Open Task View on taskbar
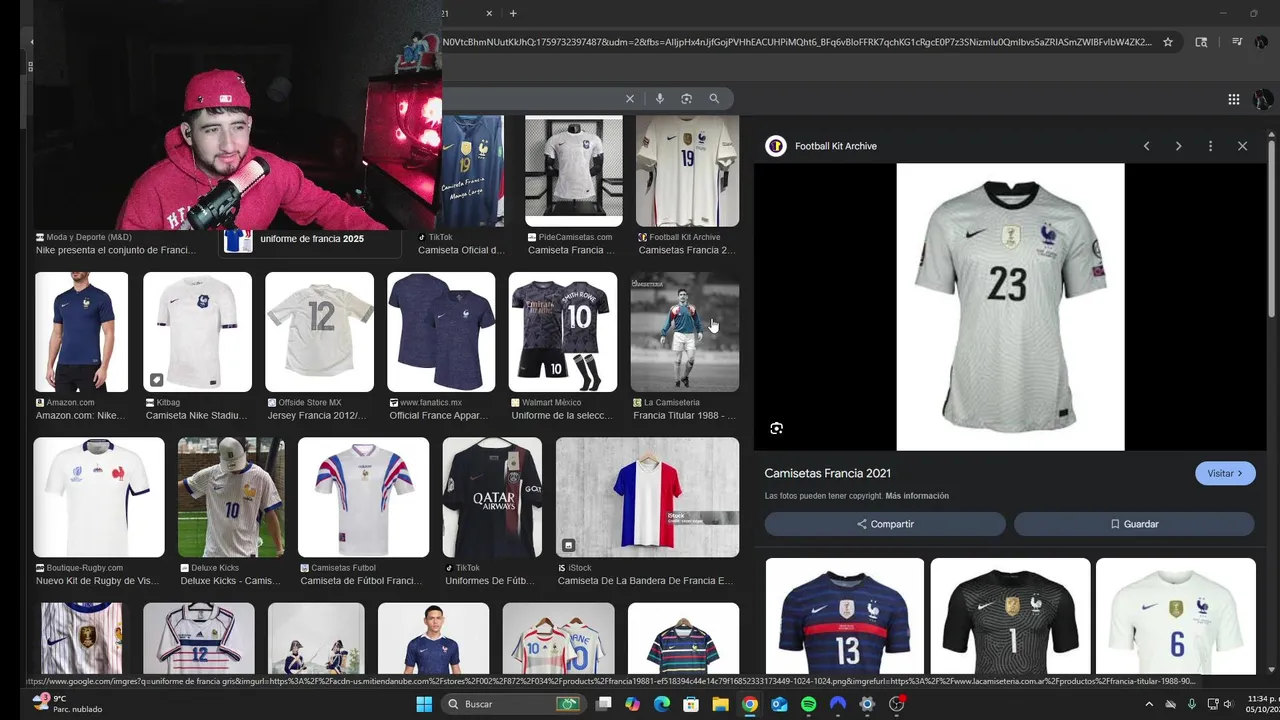1280x720 pixels. [x=603, y=704]
